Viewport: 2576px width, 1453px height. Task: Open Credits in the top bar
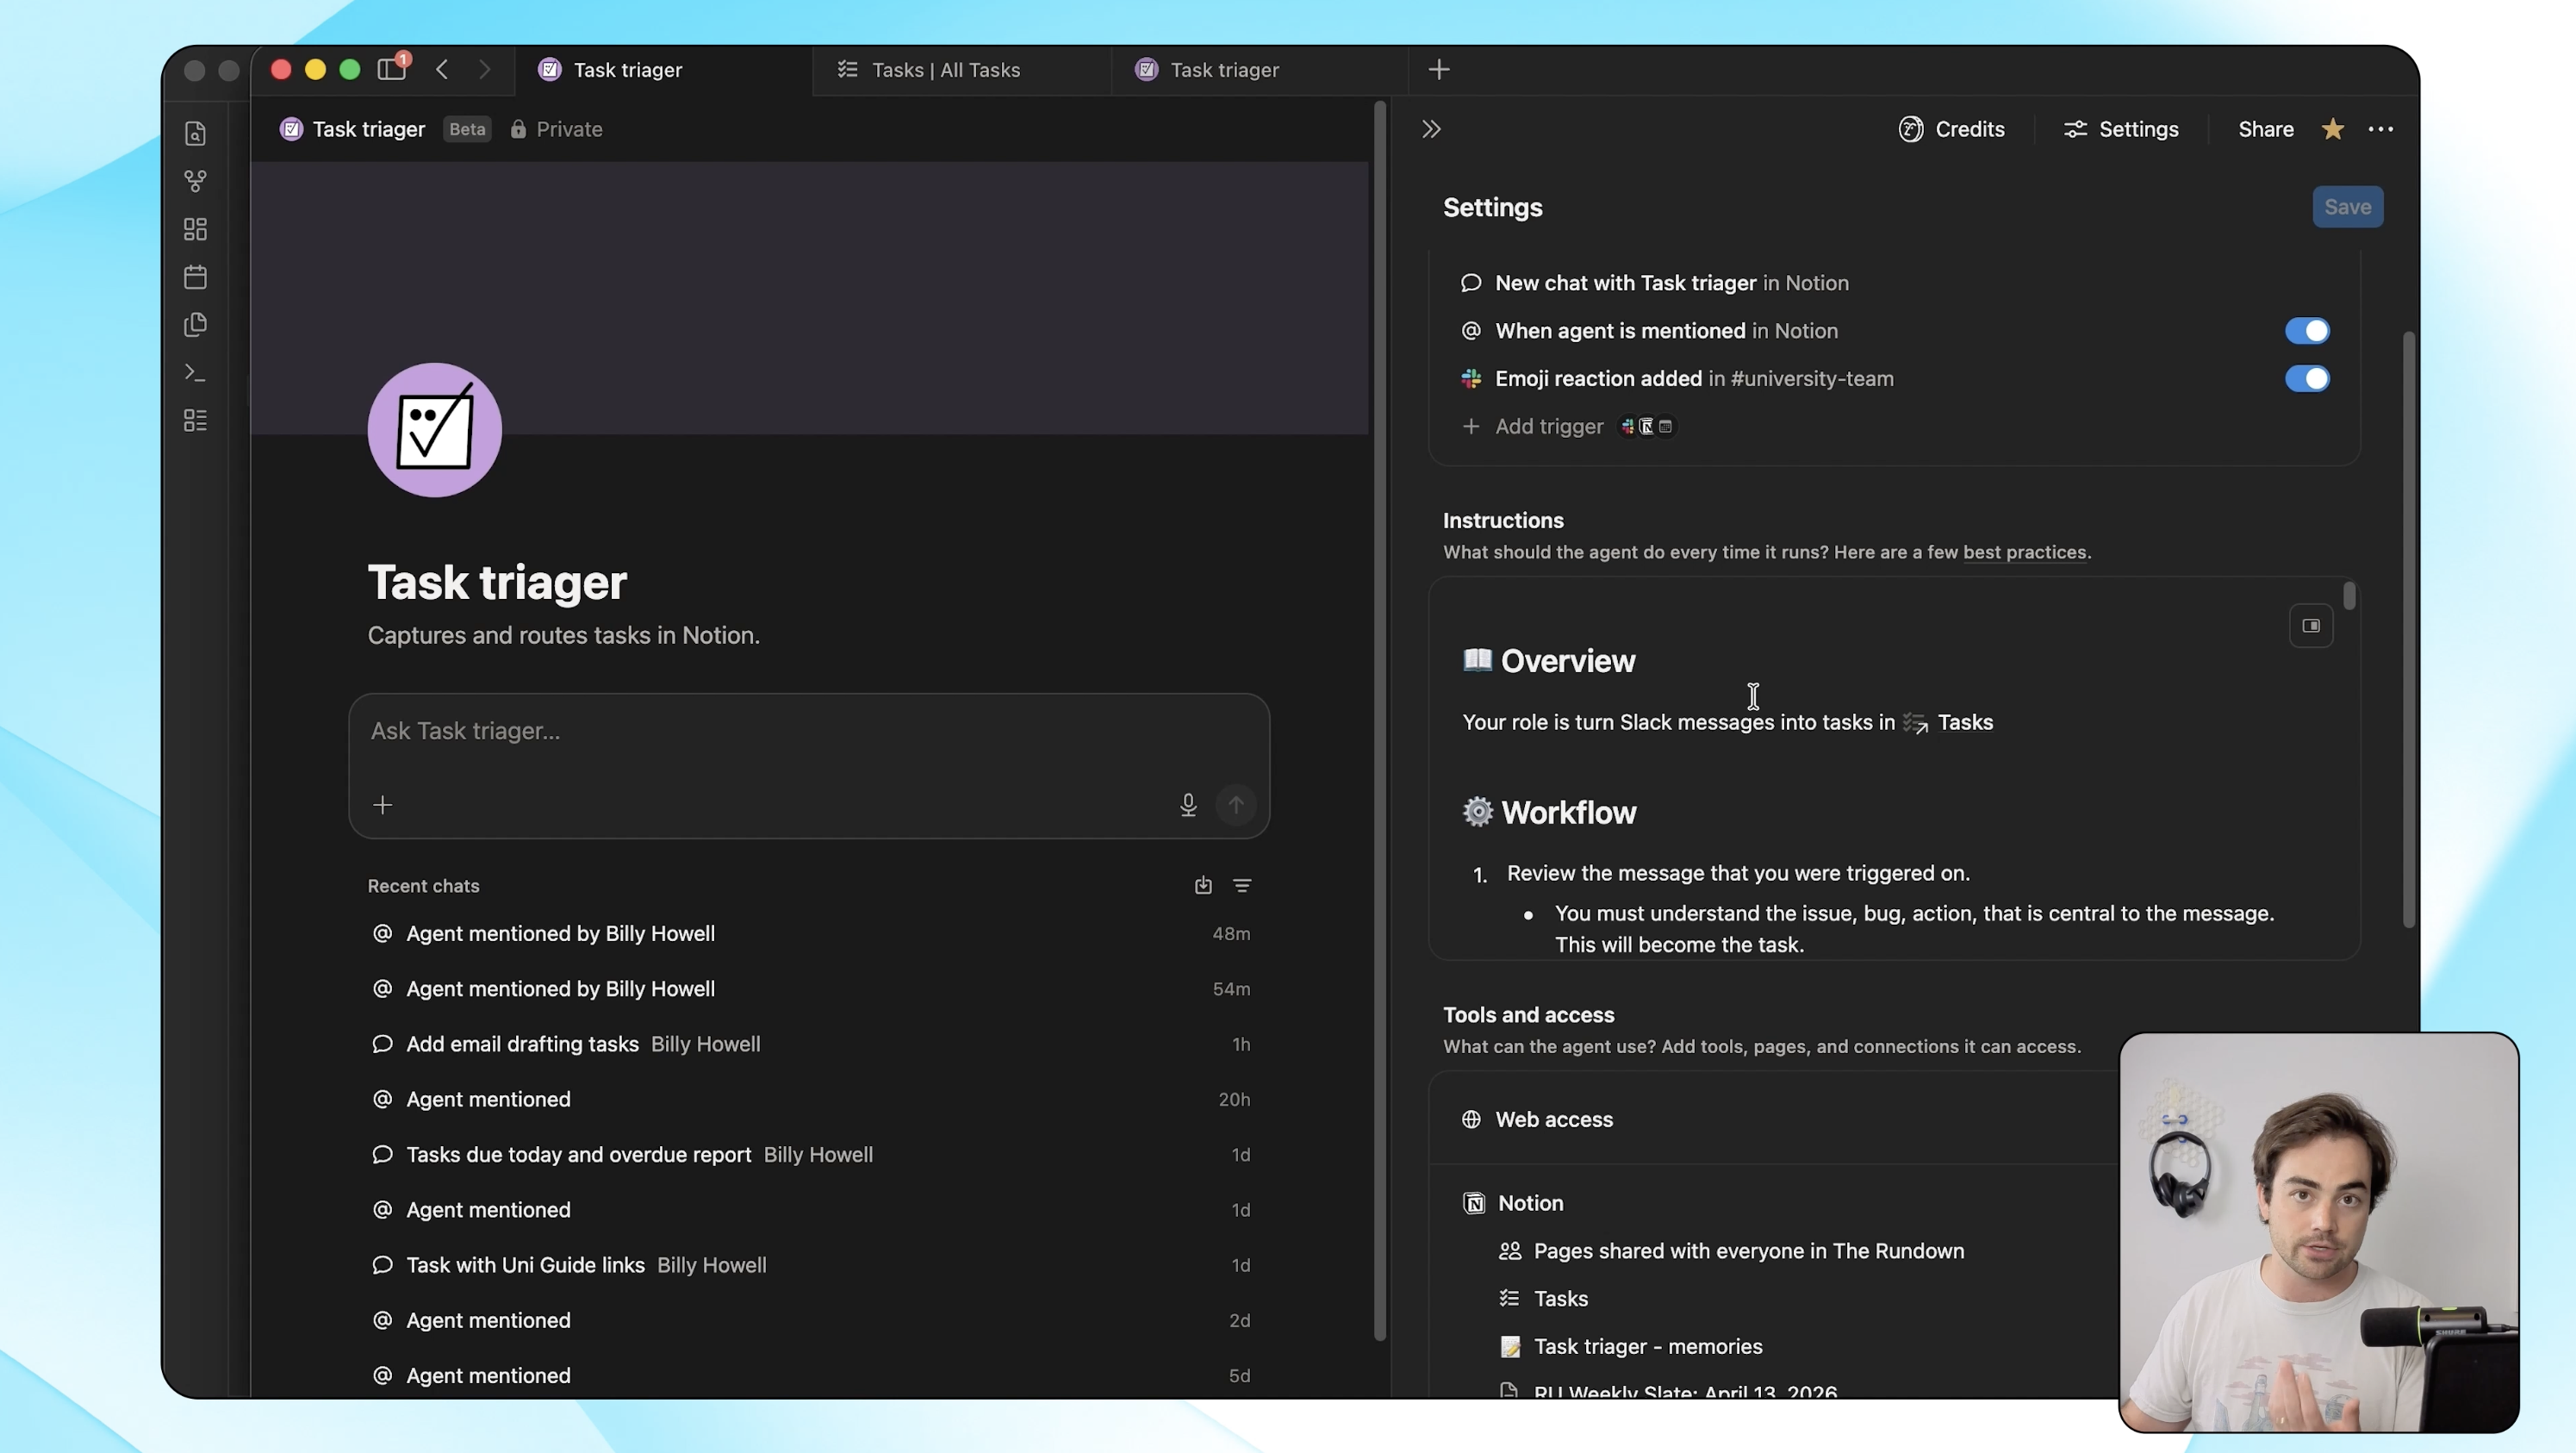(1951, 129)
